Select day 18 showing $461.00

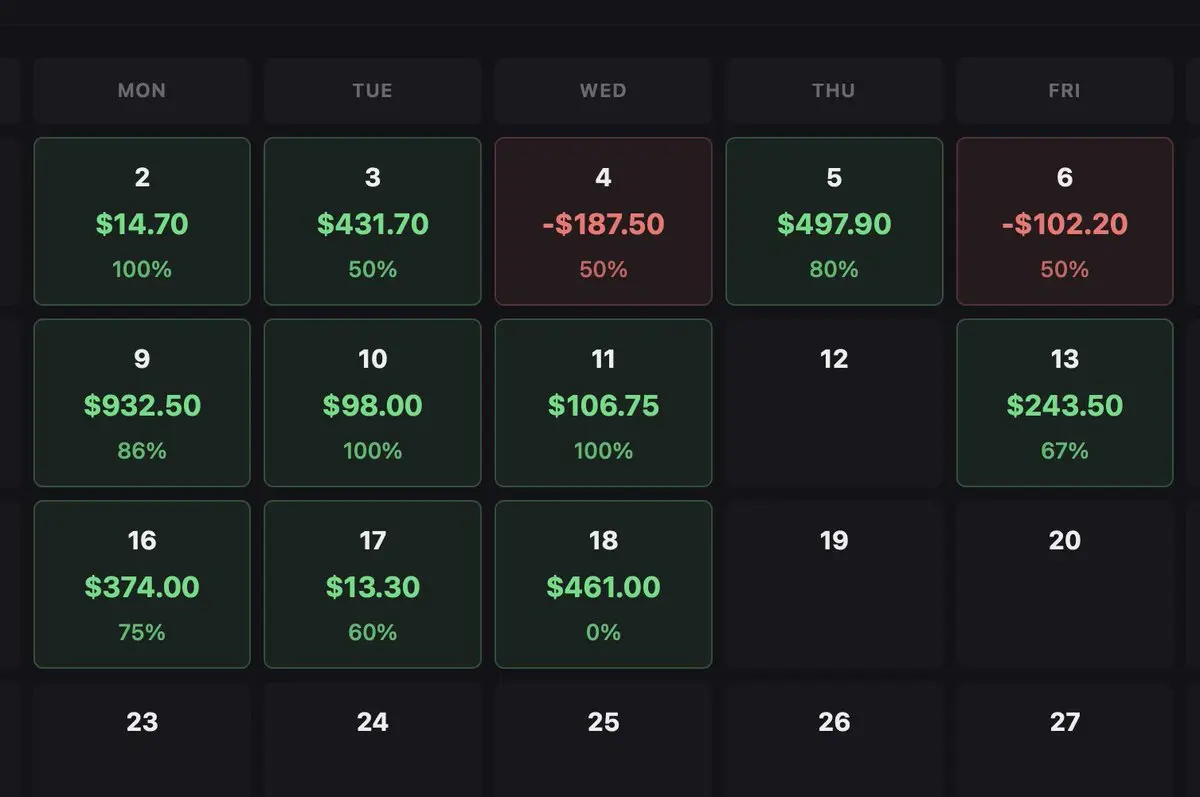click(x=603, y=584)
